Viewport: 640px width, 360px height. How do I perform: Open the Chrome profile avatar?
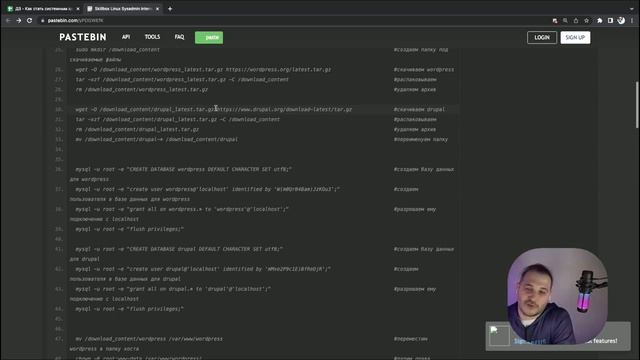[621, 20]
